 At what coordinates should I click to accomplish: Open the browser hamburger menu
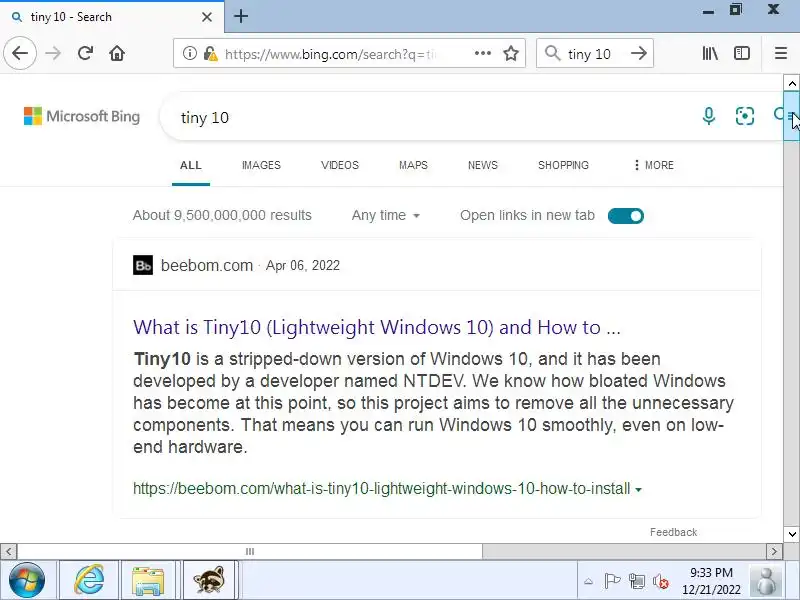pyautogui.click(x=781, y=53)
